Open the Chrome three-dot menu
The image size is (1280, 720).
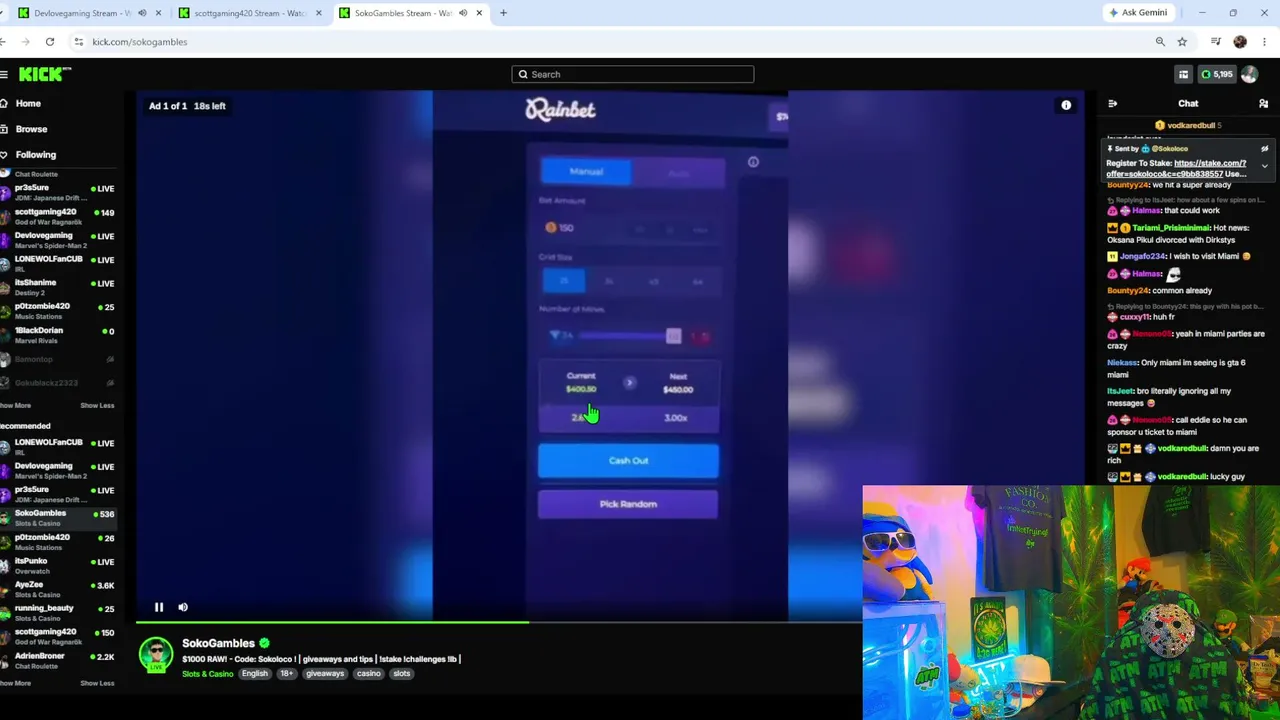(1265, 42)
